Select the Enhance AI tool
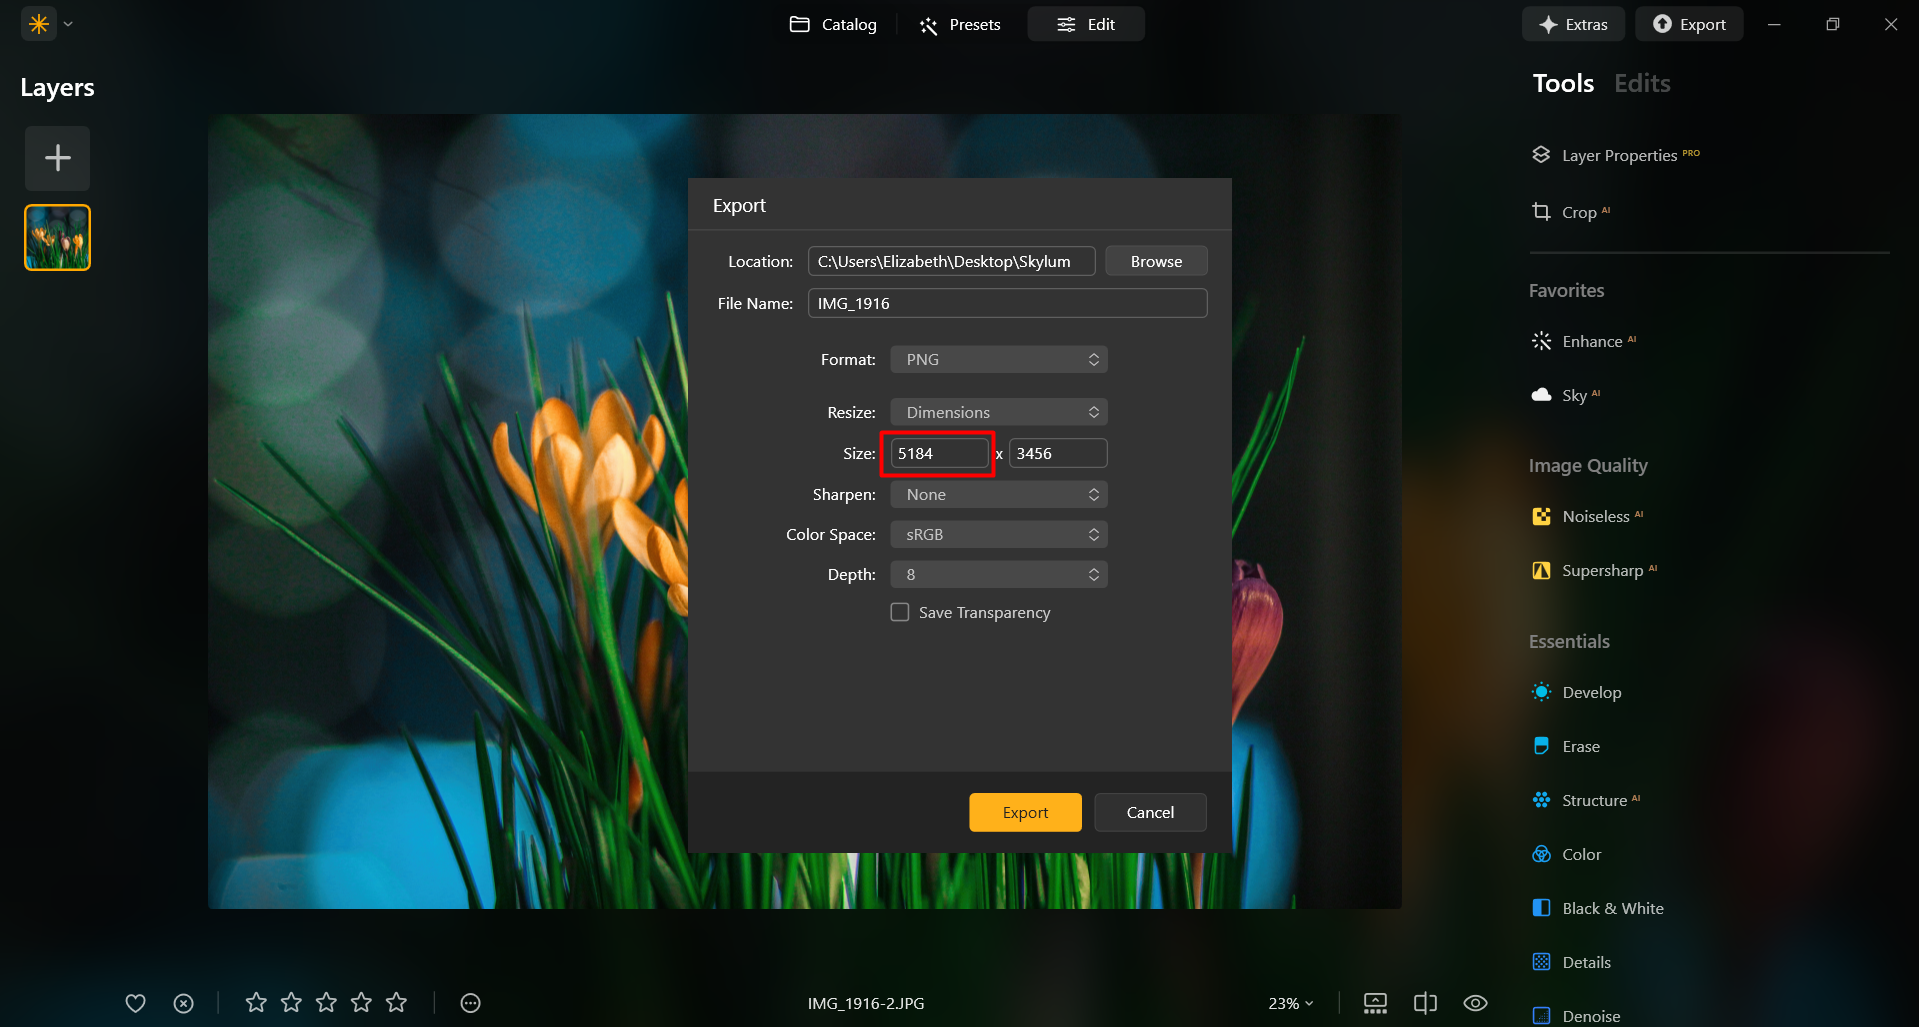 pyautogui.click(x=1584, y=341)
